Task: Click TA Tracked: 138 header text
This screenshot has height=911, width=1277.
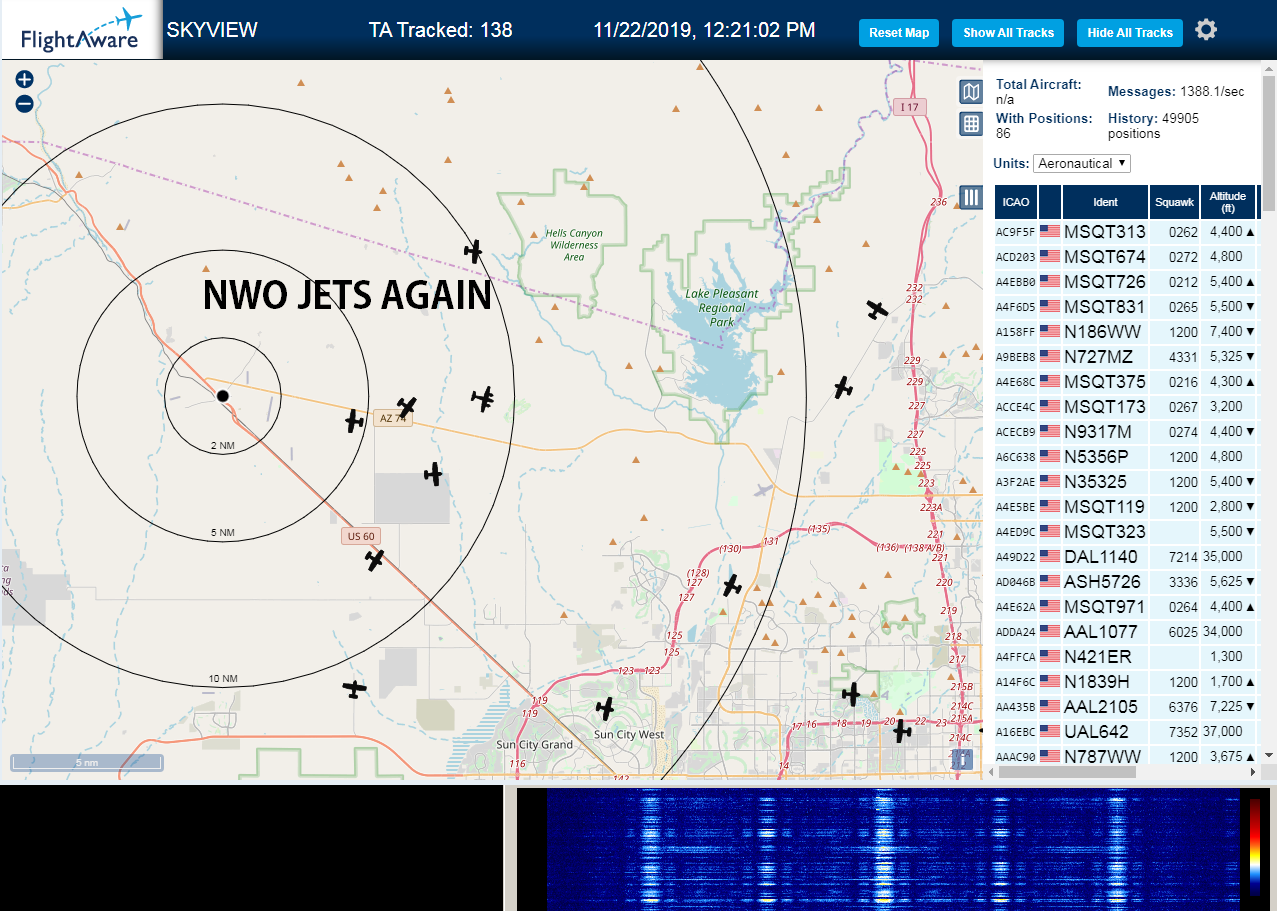Action: point(440,30)
